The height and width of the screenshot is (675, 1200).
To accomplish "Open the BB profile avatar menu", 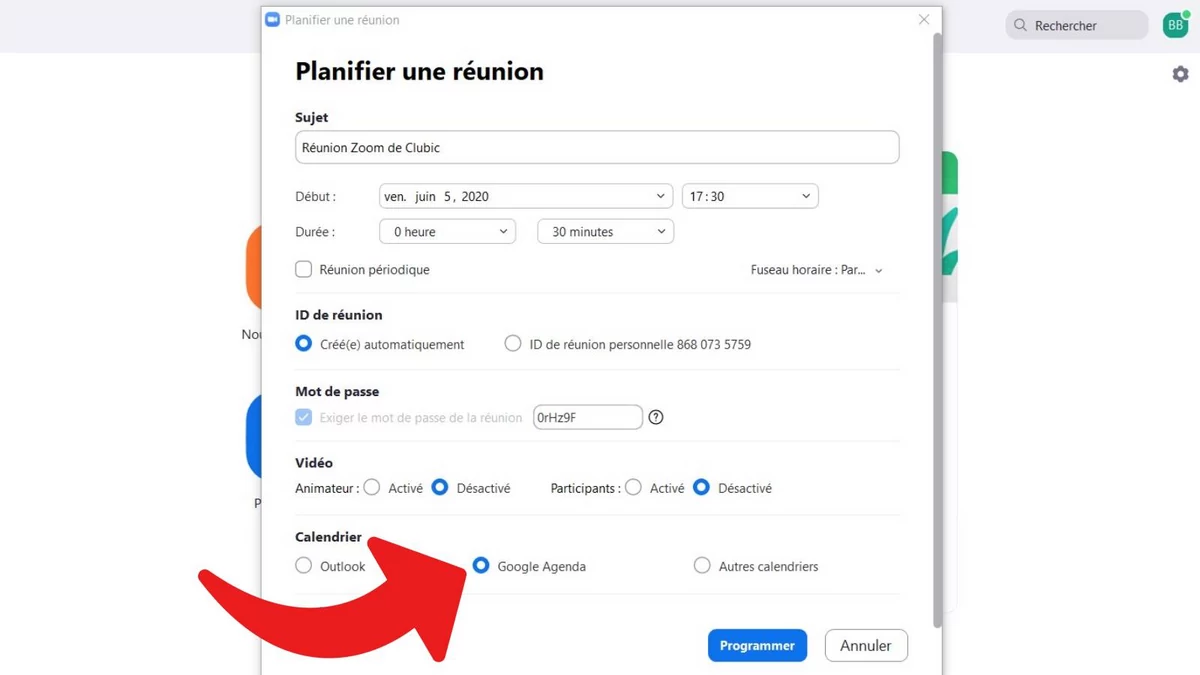I will point(1175,25).
